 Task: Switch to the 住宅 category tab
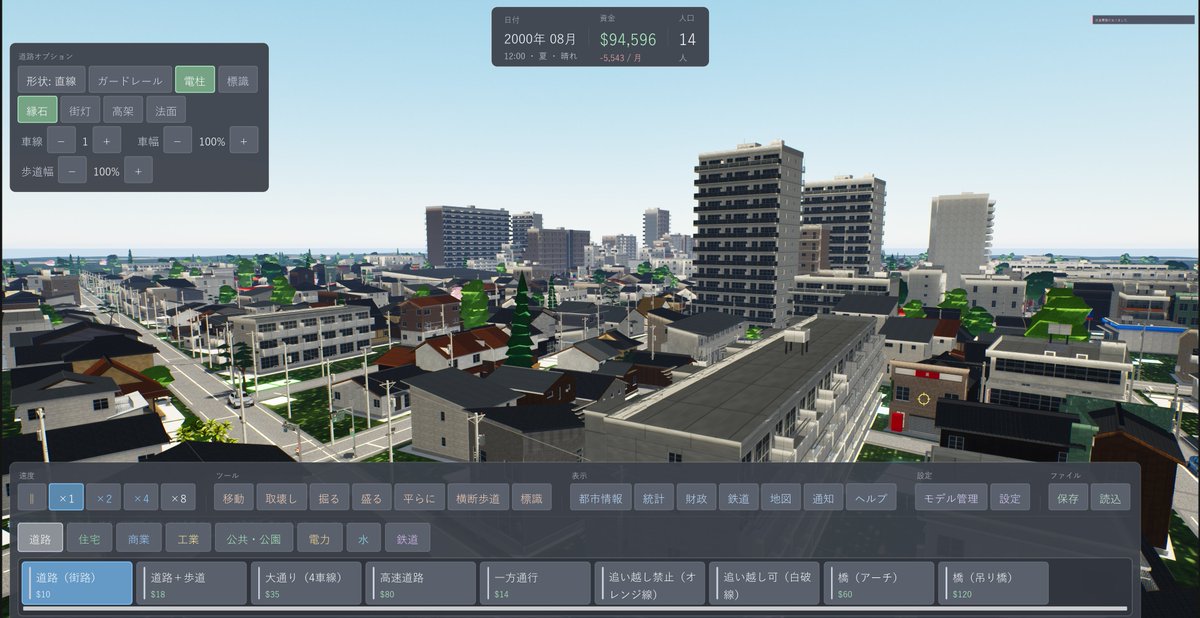coord(89,538)
